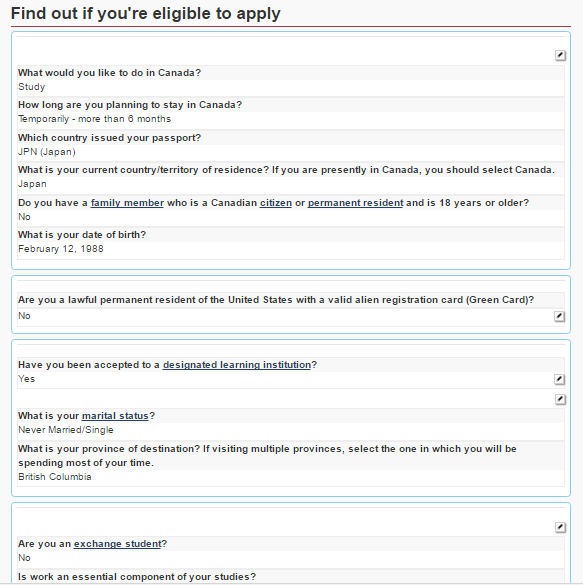Click the edit pencil above marital status question

pos(560,400)
